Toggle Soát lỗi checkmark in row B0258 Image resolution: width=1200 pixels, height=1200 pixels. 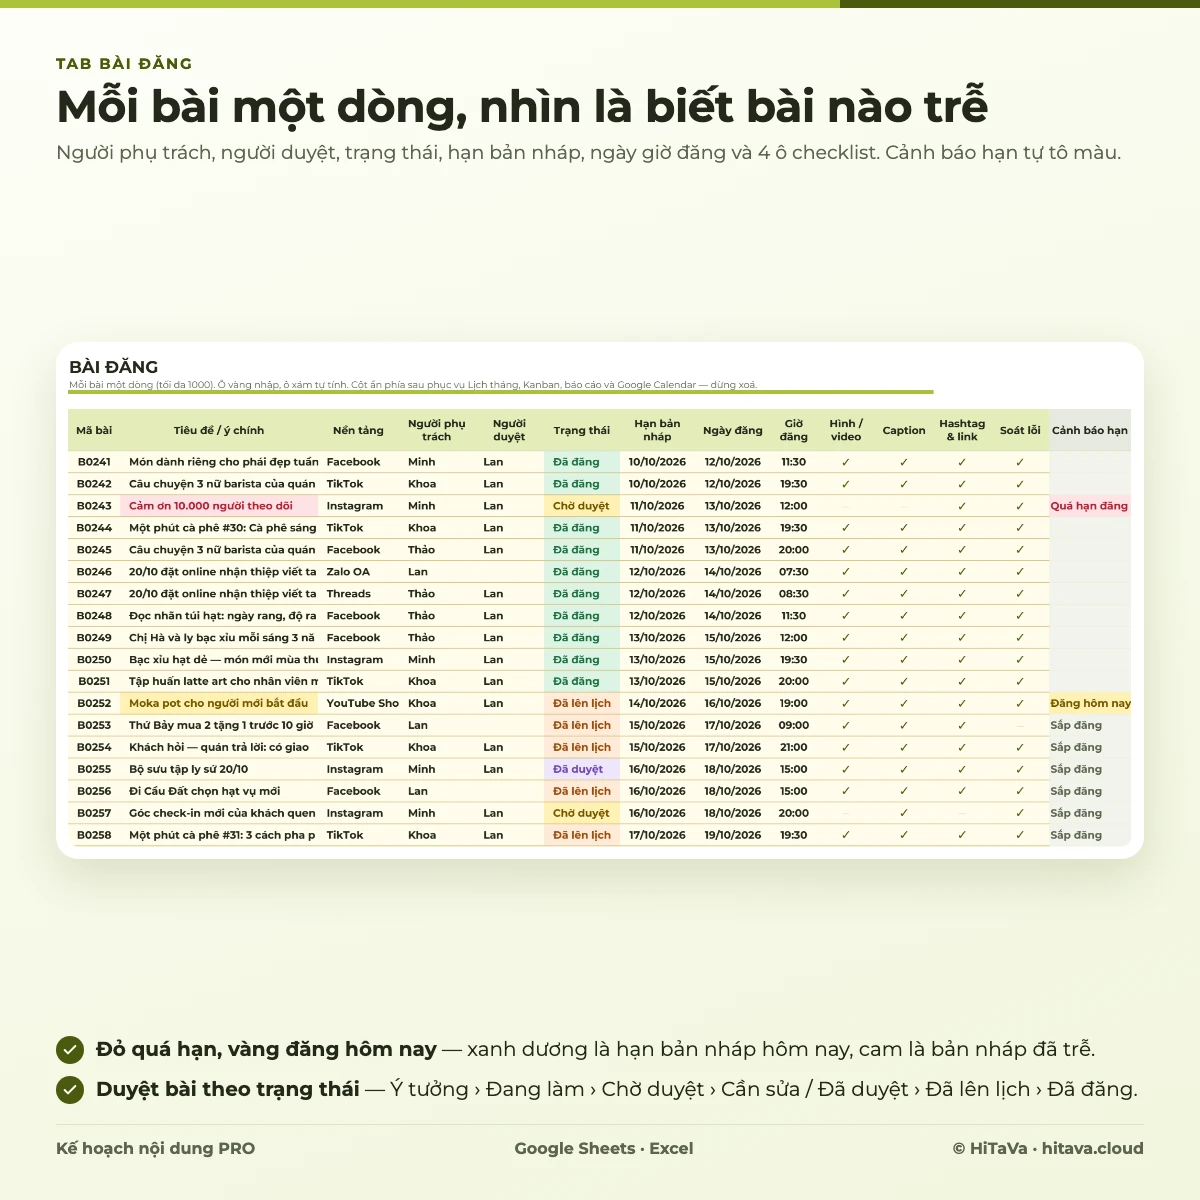[x=1020, y=836]
